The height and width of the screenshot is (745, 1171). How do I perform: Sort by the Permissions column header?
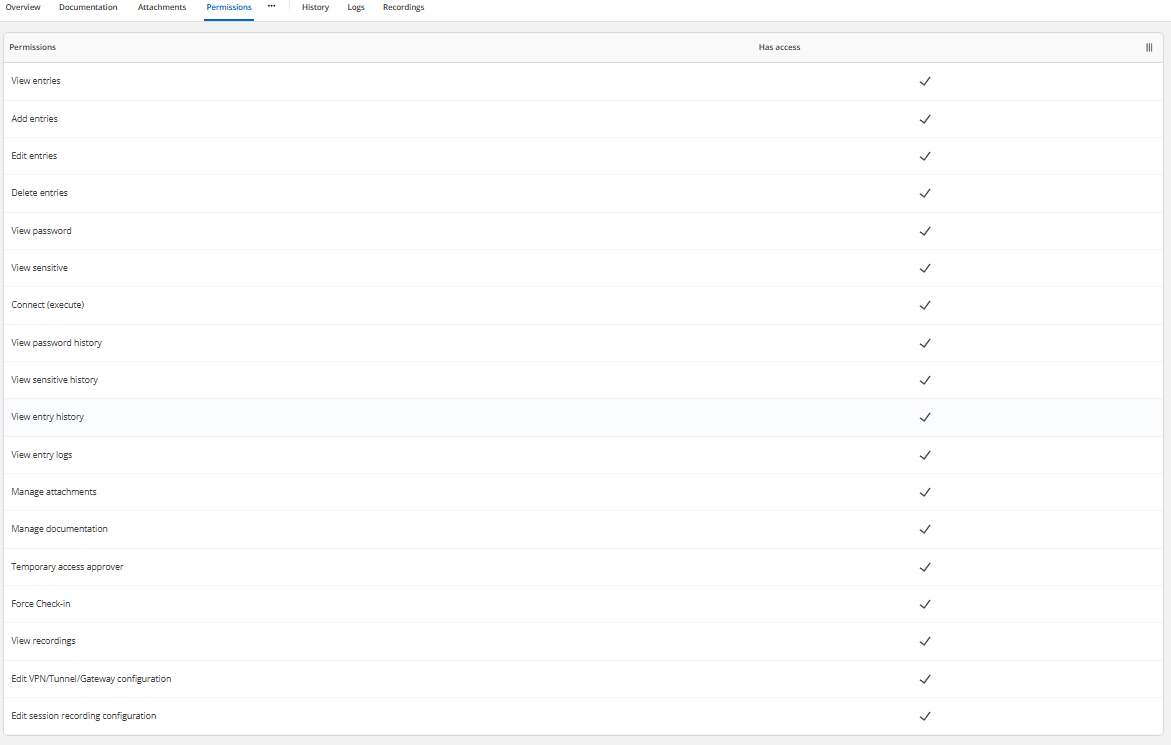[33, 47]
